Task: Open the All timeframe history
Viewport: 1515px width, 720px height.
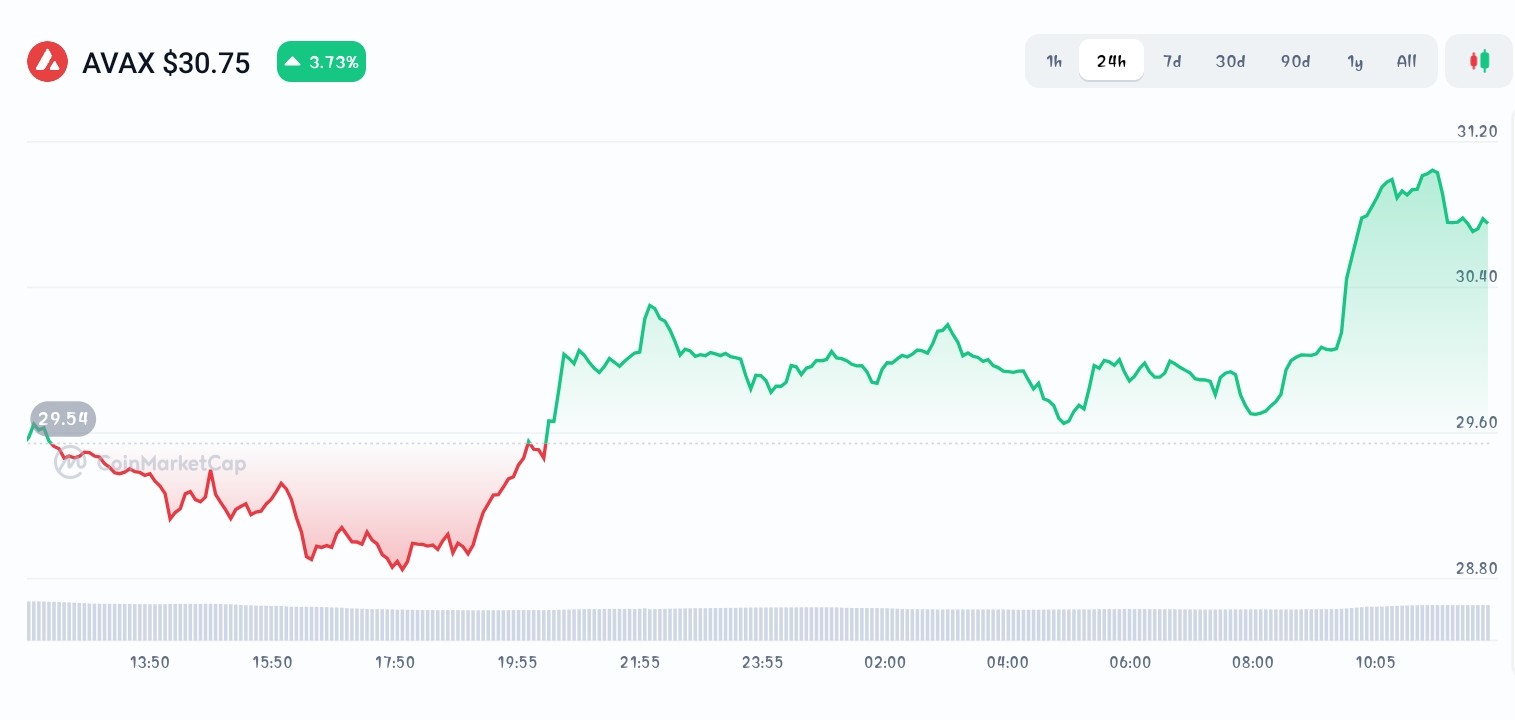Action: click(1406, 61)
